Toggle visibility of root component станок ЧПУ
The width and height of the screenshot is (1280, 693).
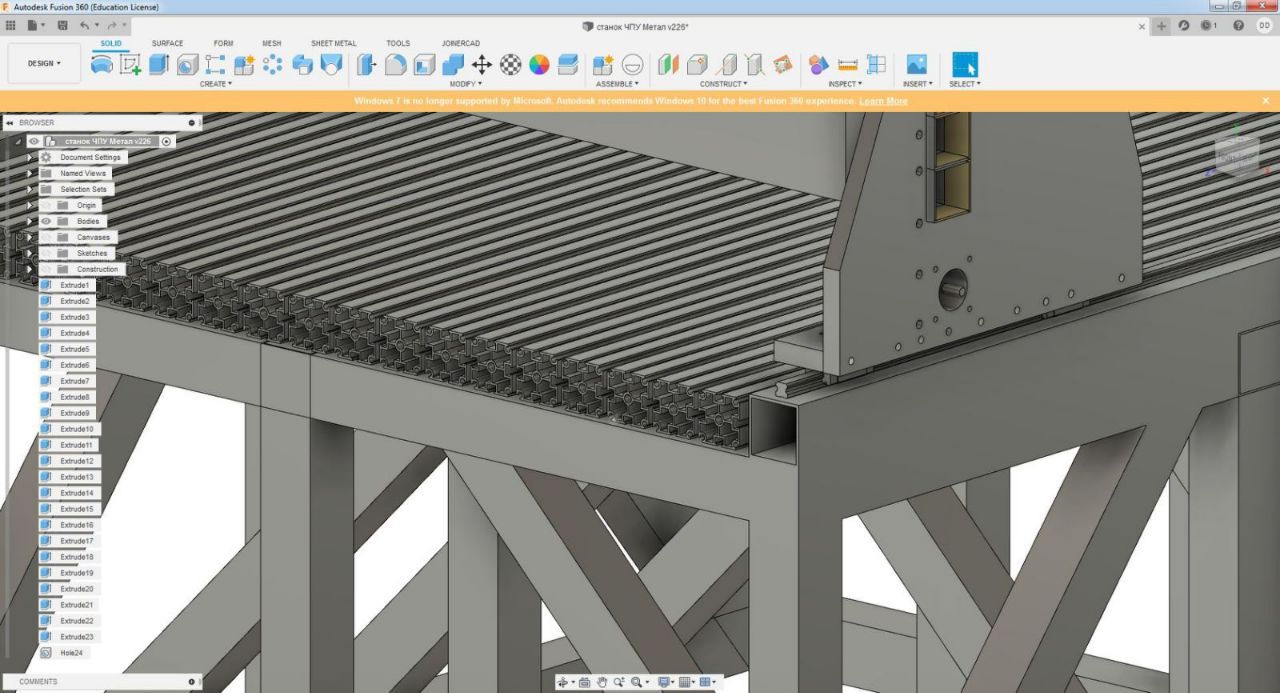pos(34,141)
